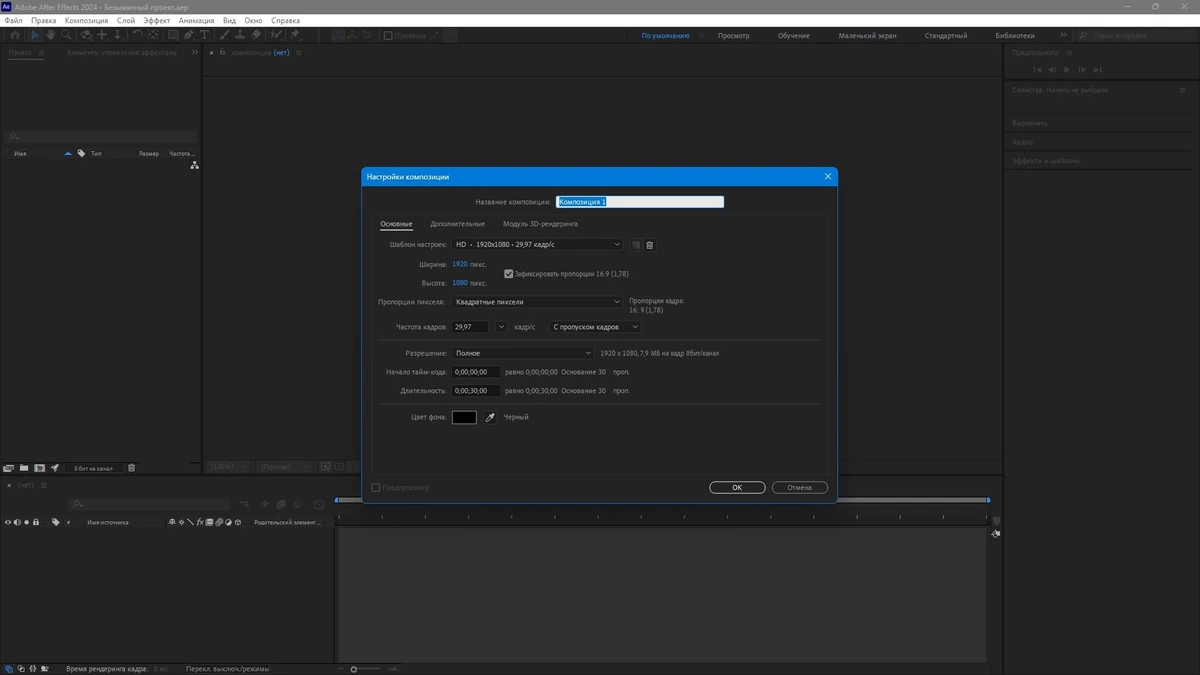Image resolution: width=1200 pixels, height=675 pixels.
Task: Select the Rotation tool in toolbar
Action: [x=137, y=35]
